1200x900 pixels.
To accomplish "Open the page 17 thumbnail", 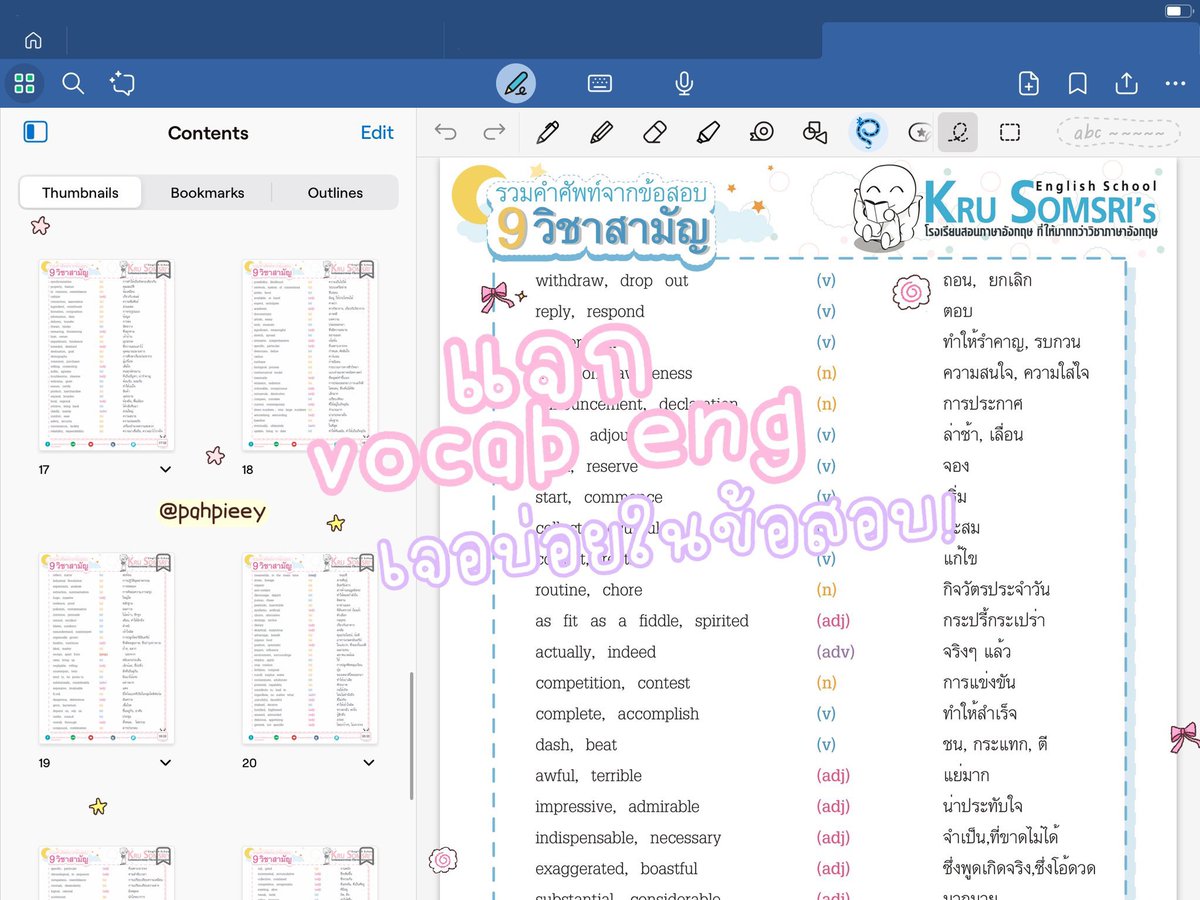I will [x=106, y=354].
